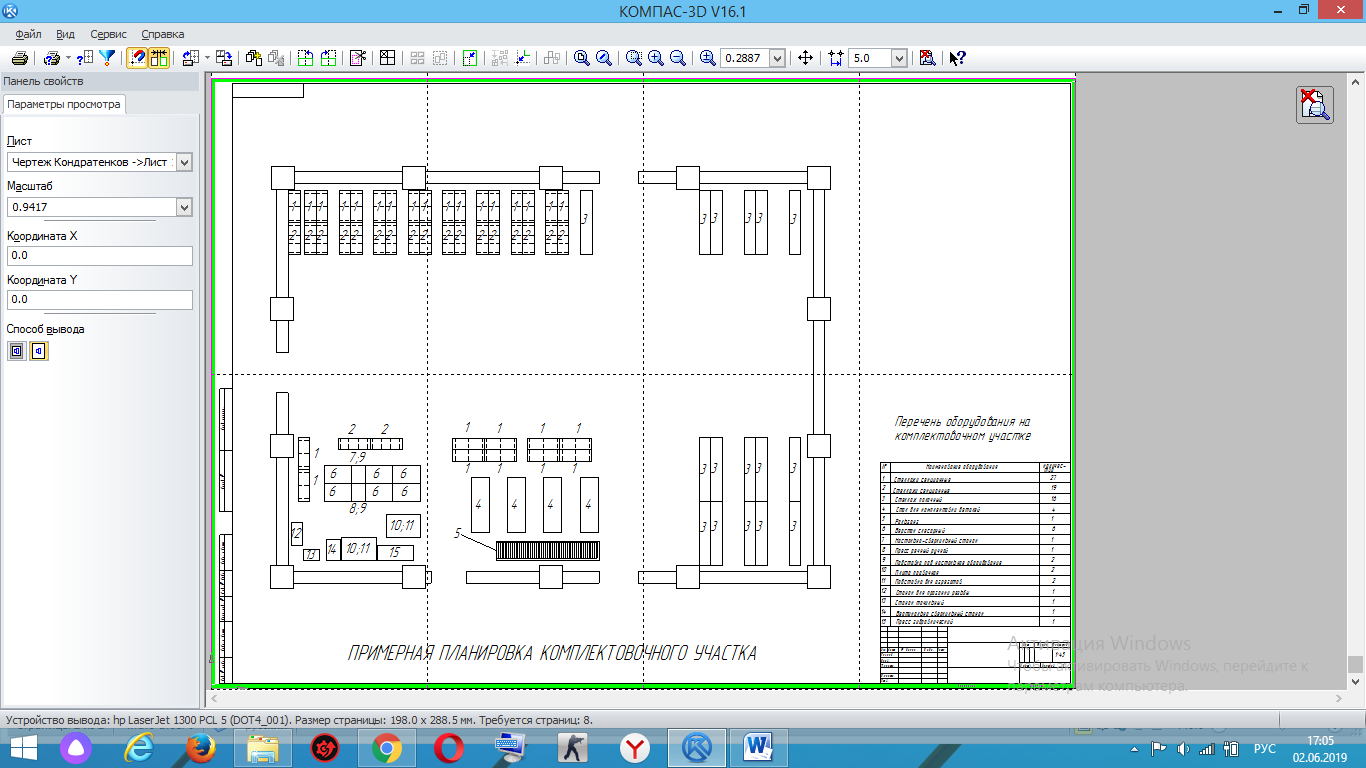The height and width of the screenshot is (768, 1366).
Task: Click the Координата X input field
Action: pos(99,256)
